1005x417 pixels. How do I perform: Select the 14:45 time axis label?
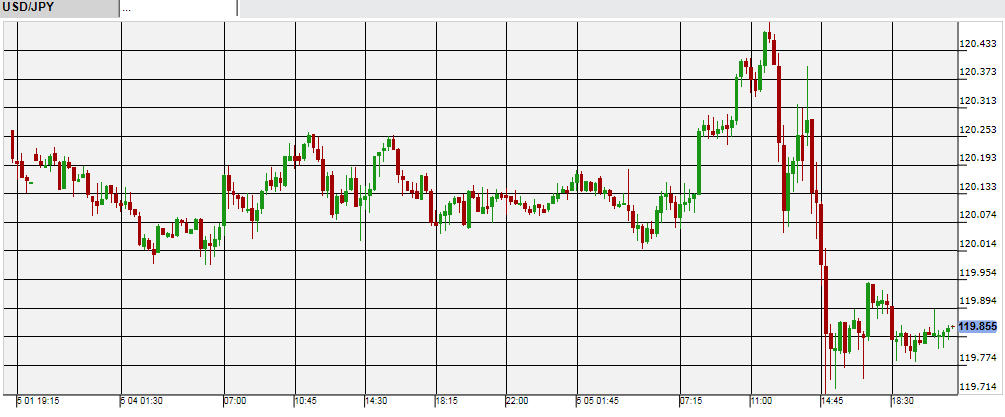[x=832, y=401]
